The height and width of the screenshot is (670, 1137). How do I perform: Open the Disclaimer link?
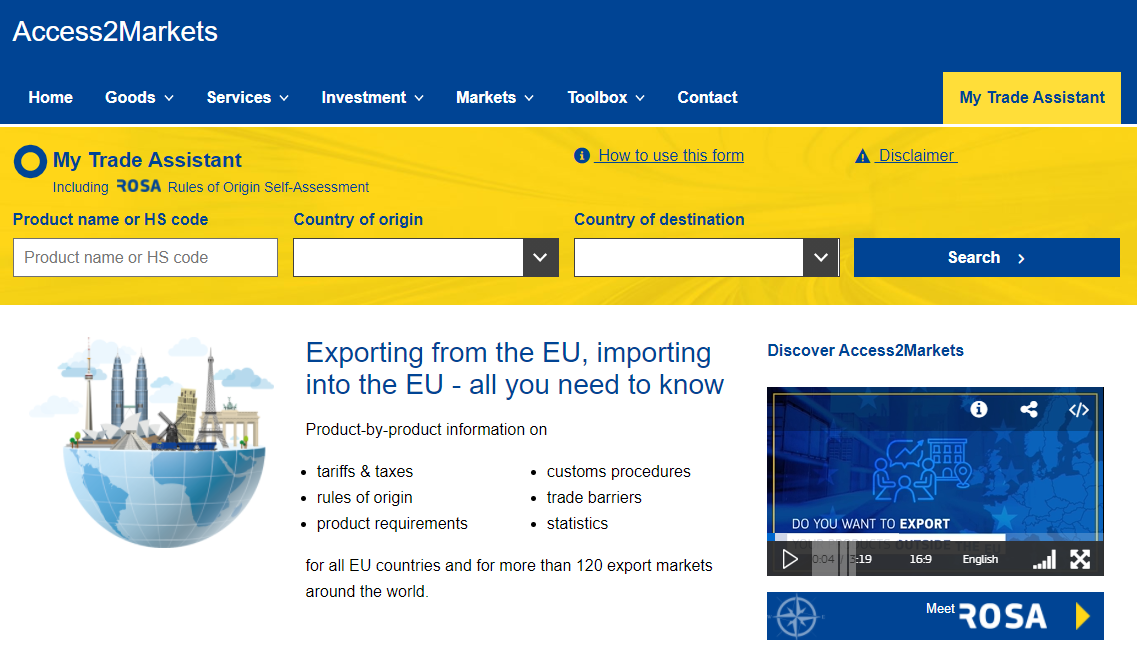pyautogui.click(x=917, y=155)
